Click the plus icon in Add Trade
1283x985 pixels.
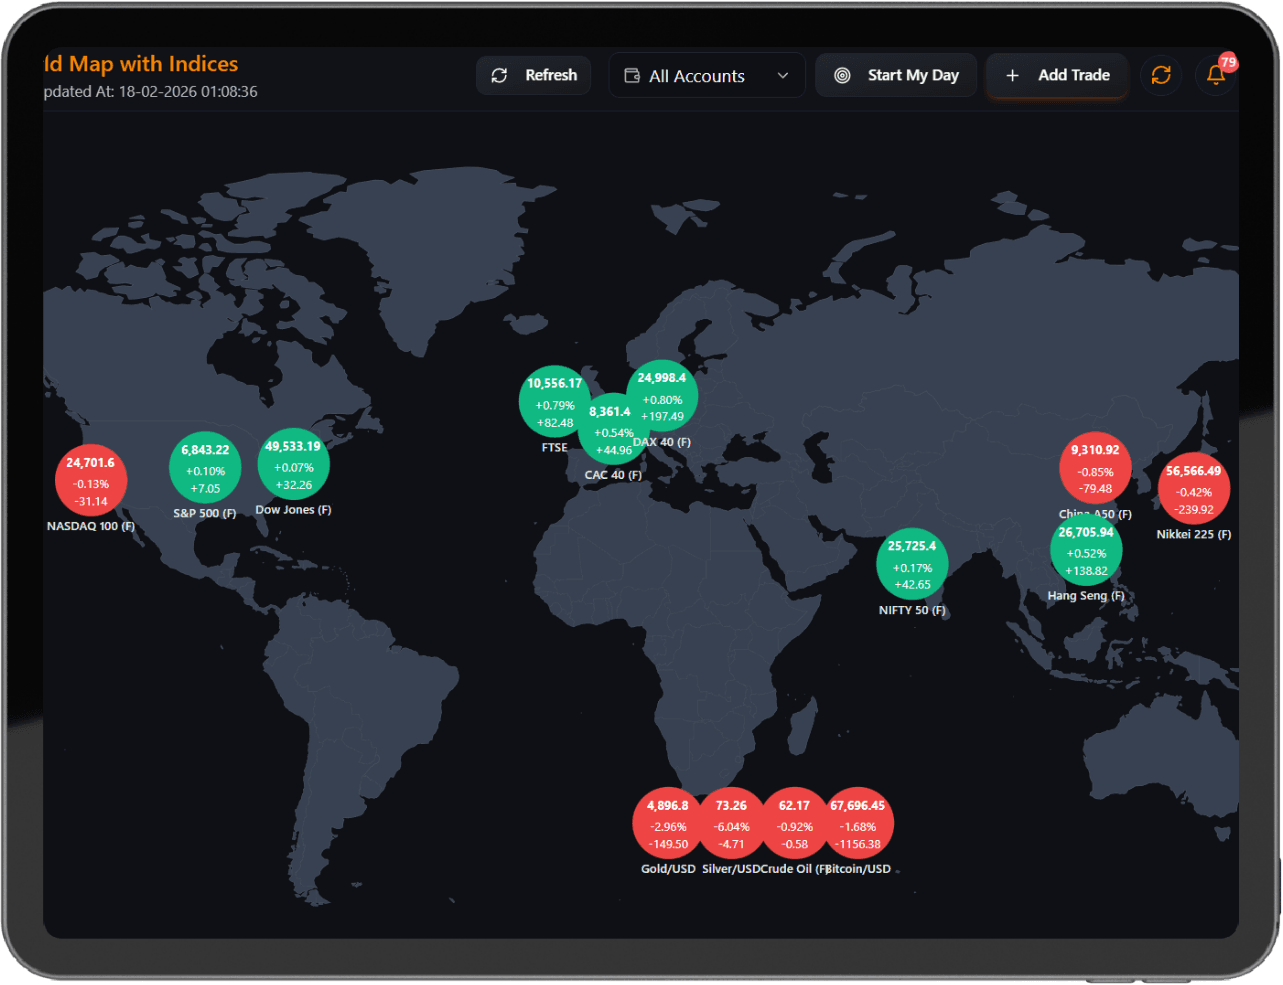click(x=1012, y=76)
